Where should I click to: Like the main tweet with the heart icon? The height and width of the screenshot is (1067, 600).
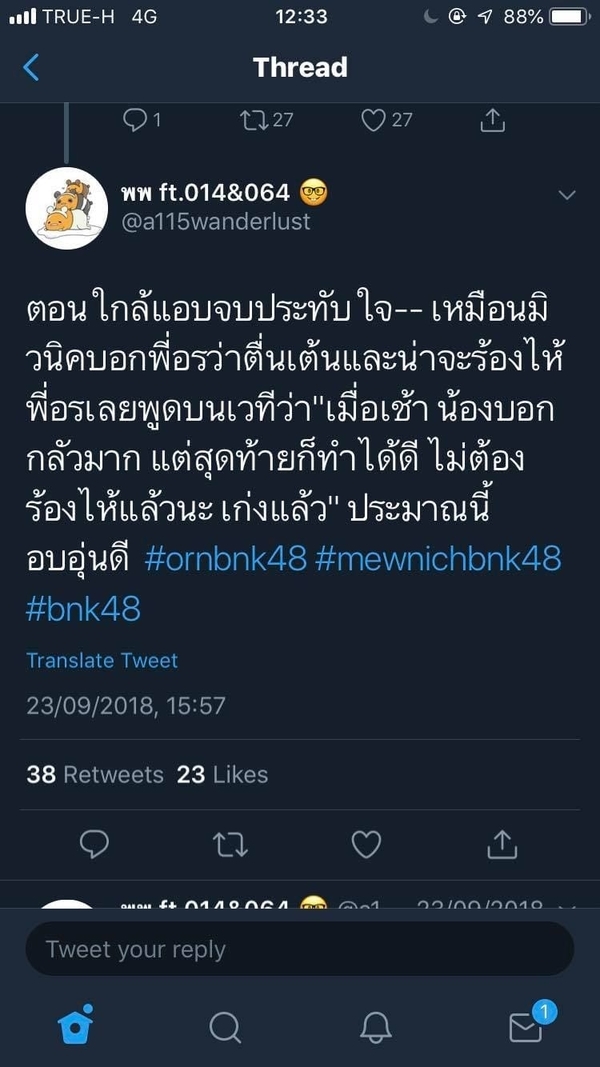(366, 845)
